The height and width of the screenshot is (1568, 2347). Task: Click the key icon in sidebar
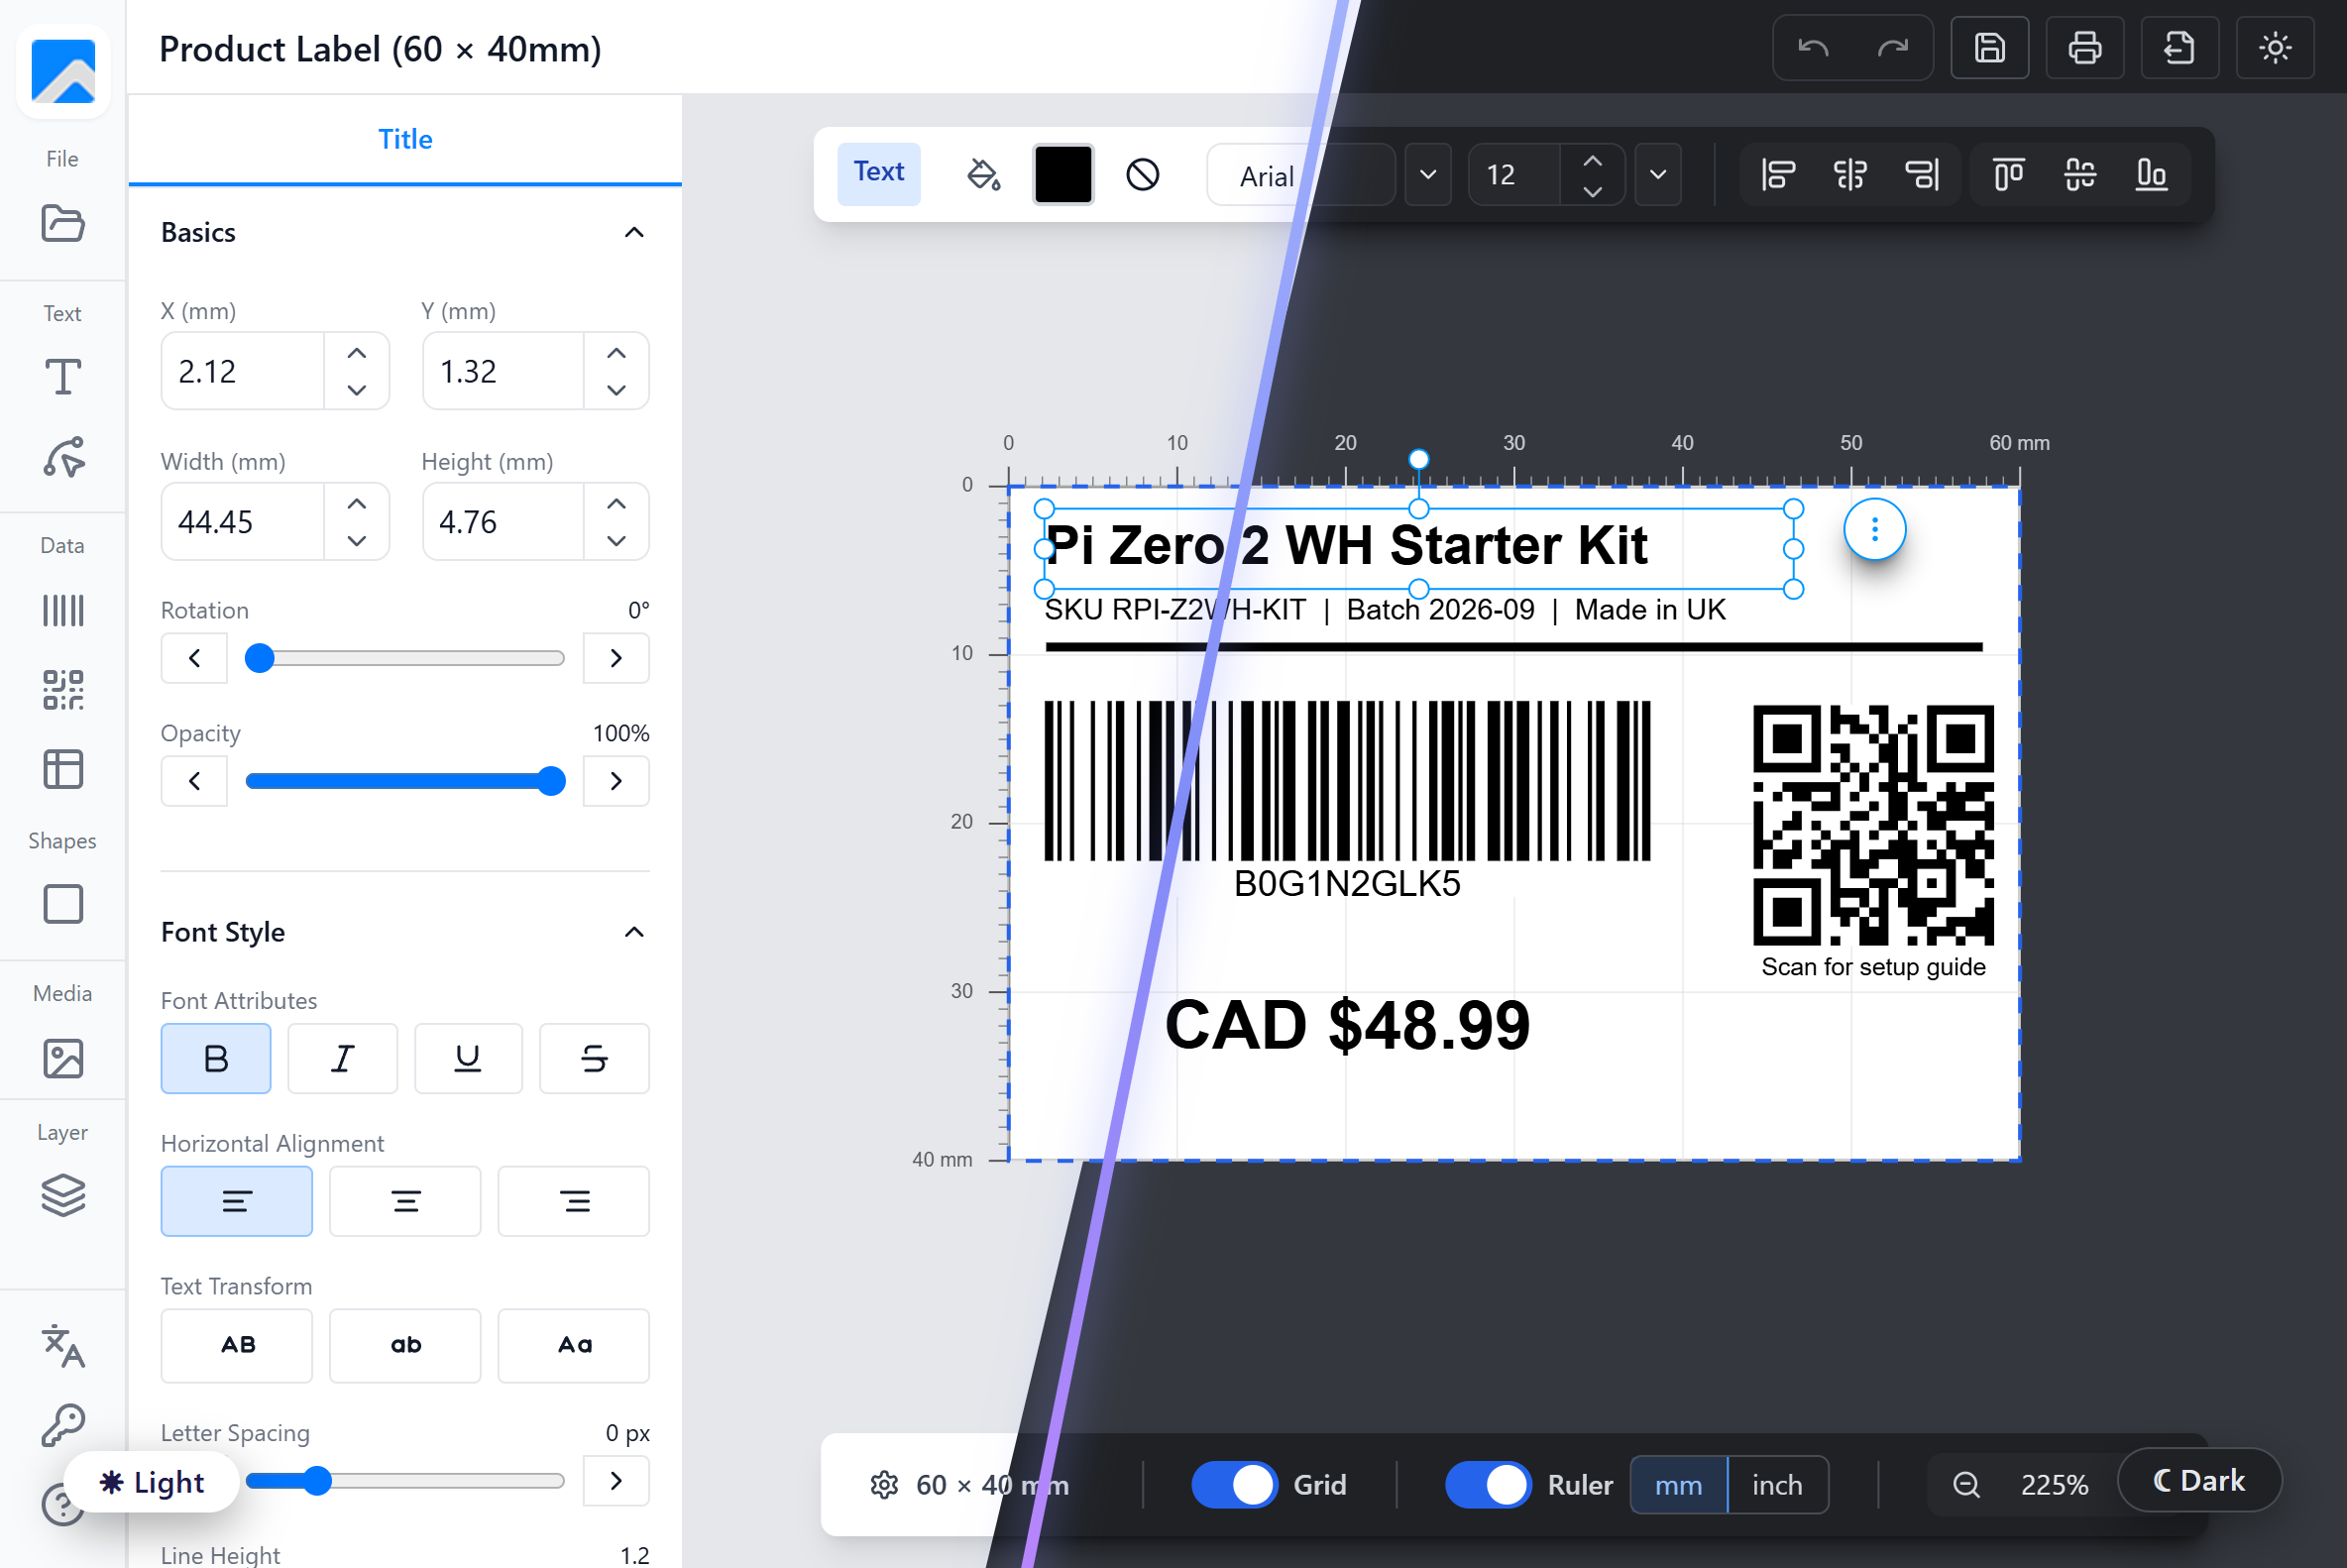tap(62, 1426)
